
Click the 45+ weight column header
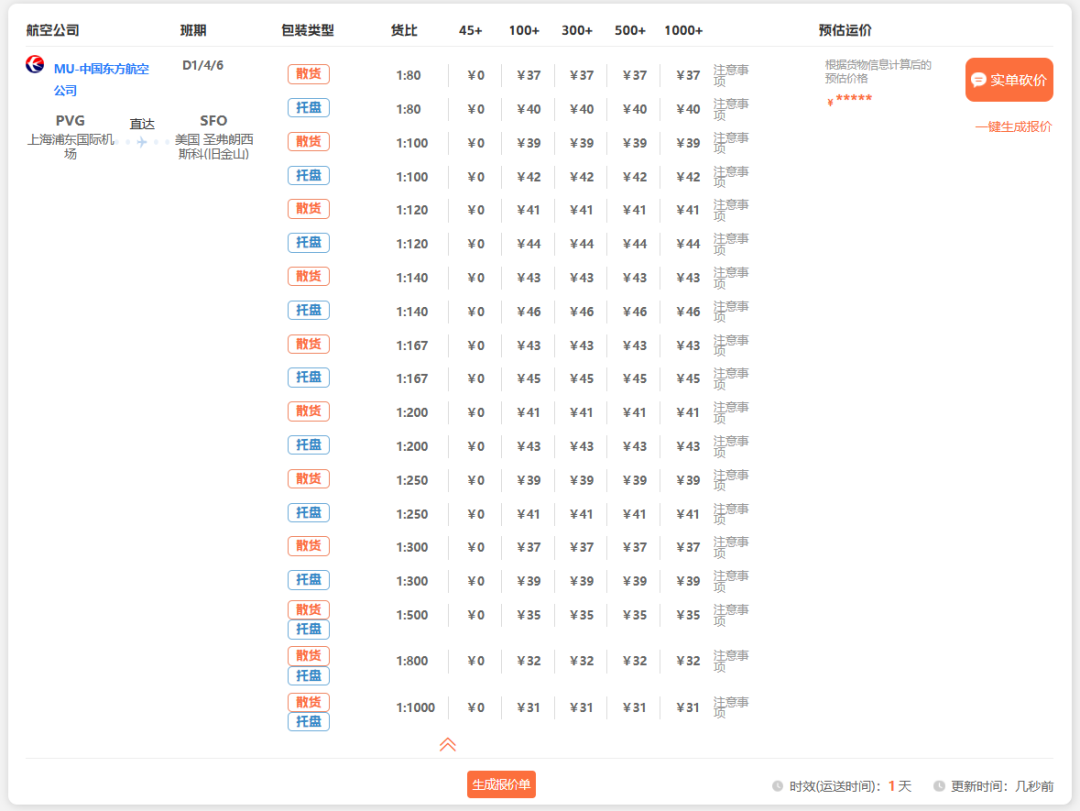click(470, 30)
